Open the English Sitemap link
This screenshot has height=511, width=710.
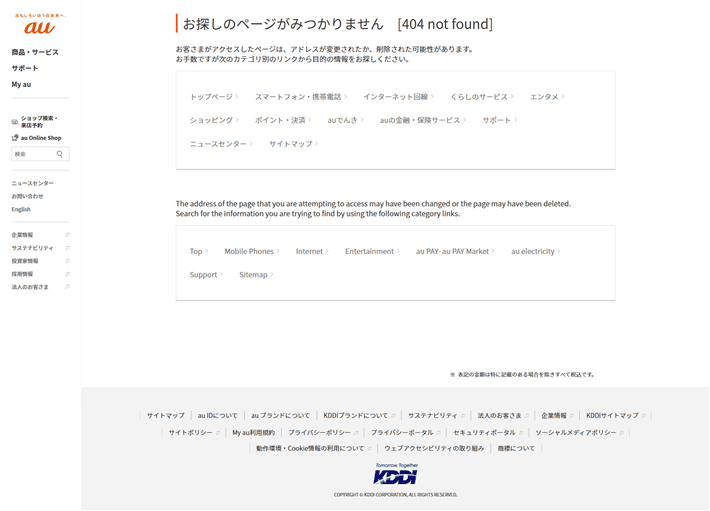pyautogui.click(x=256, y=275)
